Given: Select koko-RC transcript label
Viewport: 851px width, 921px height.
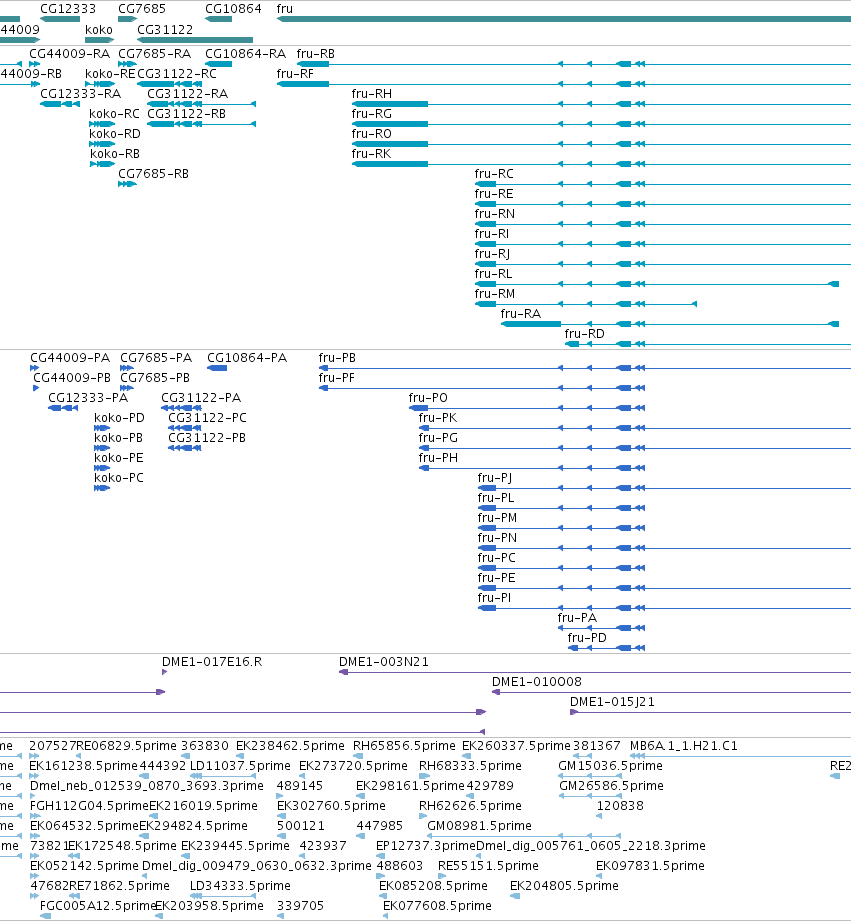Looking at the screenshot, I should click(115, 113).
